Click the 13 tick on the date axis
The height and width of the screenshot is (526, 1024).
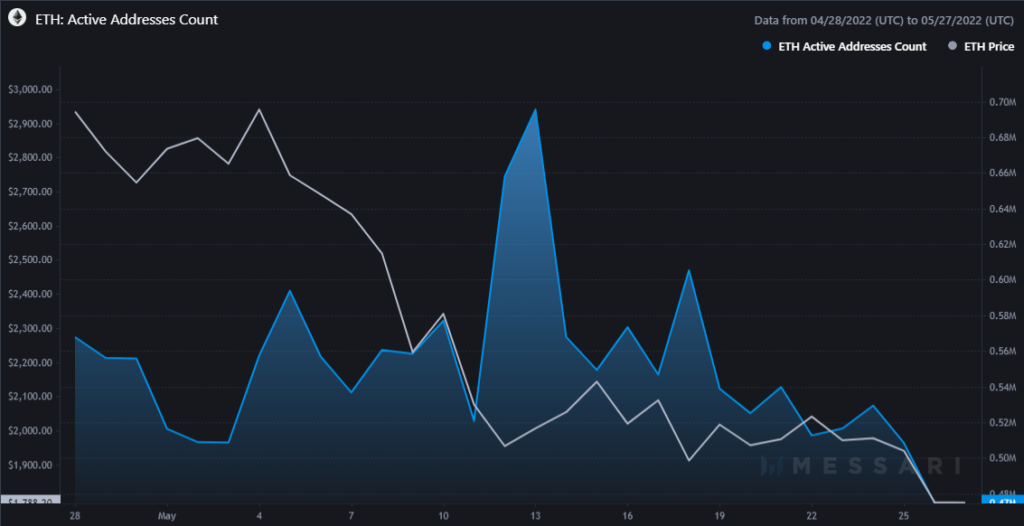(536, 516)
